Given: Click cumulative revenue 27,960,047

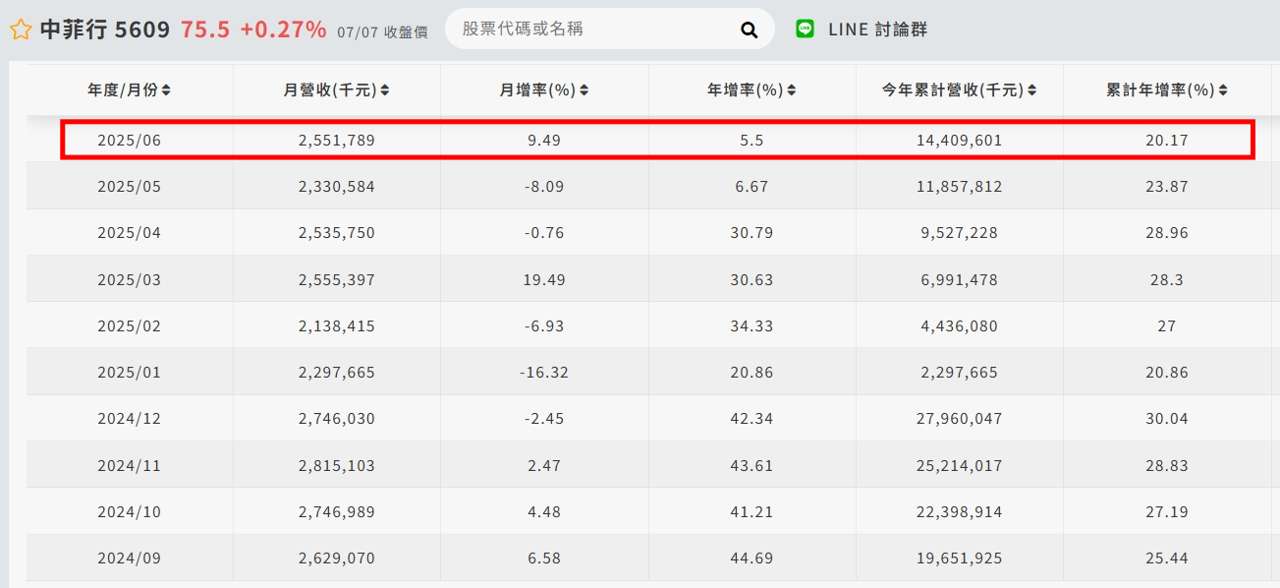Looking at the screenshot, I should [959, 419].
